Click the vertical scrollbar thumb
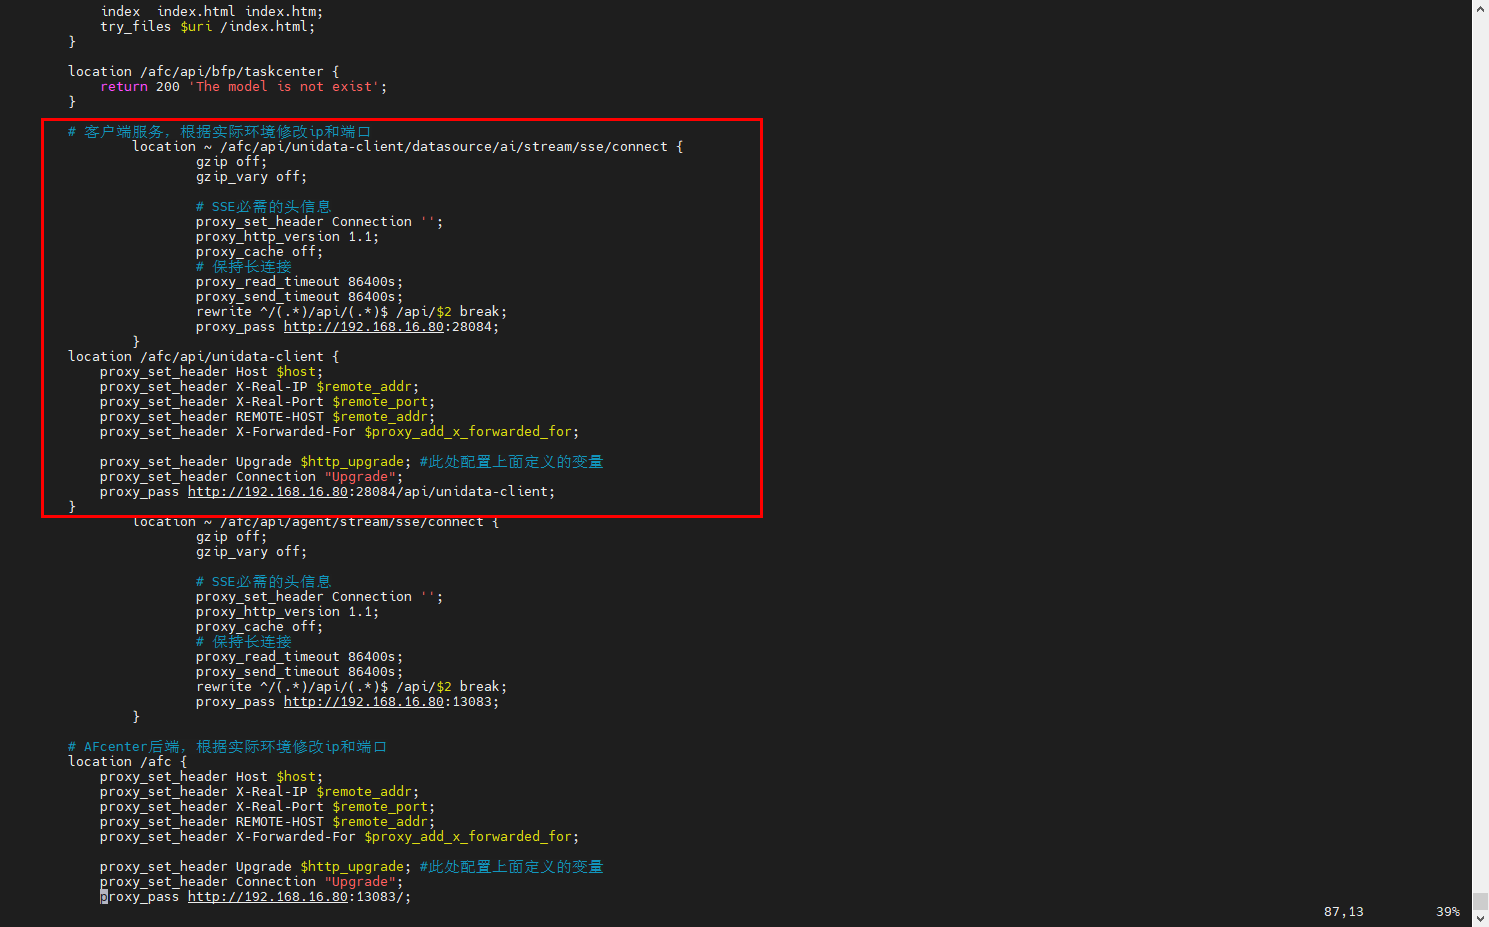 point(1480,901)
